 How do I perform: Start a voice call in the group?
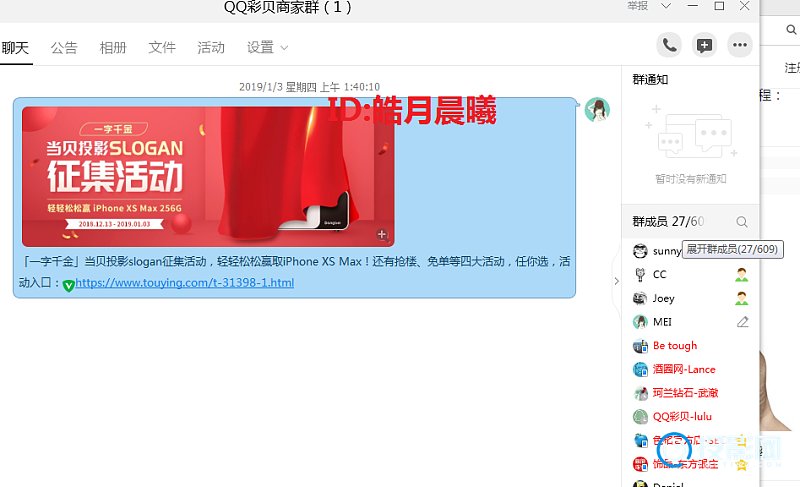[x=670, y=45]
